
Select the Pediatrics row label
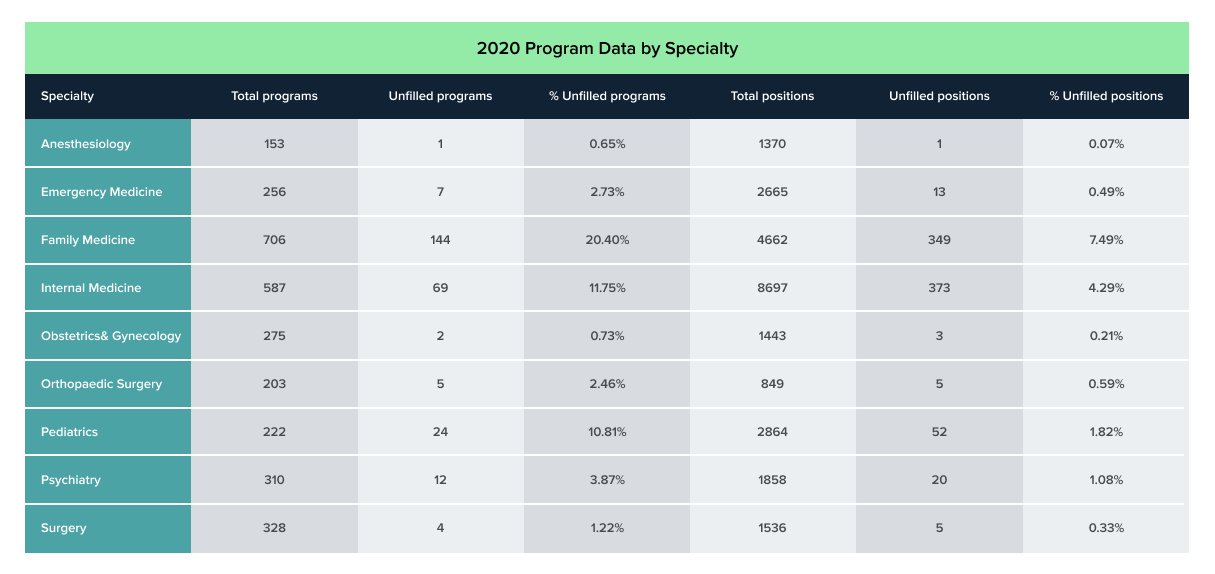click(69, 432)
